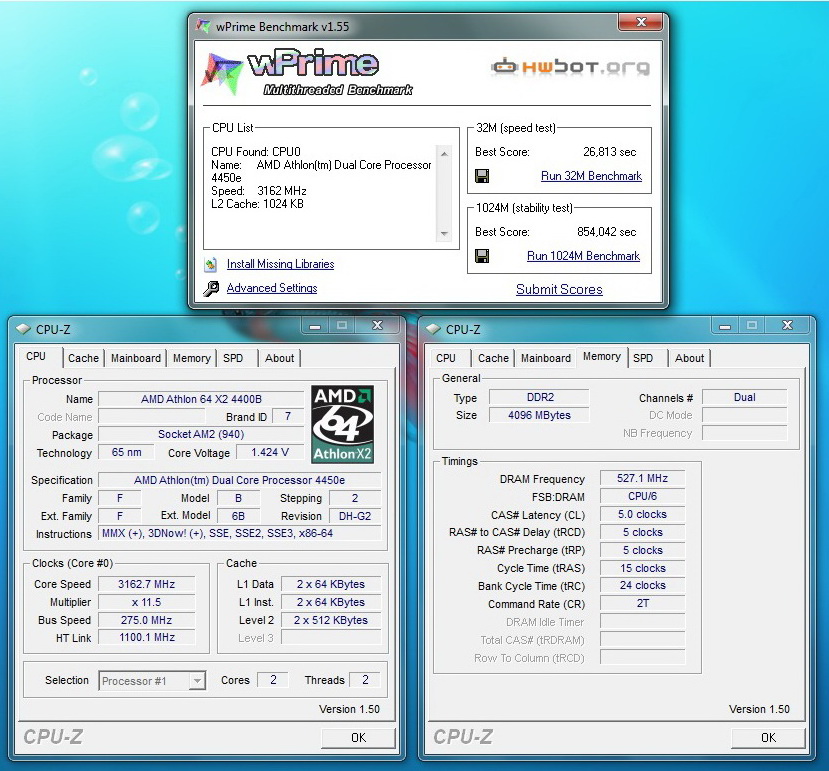Switch to Cache tab in right CPU-Z
The image size is (829, 771).
(x=493, y=358)
